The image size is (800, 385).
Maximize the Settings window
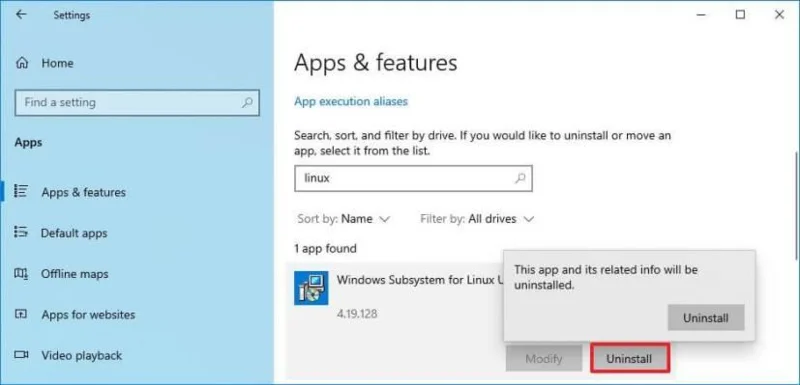pos(740,15)
